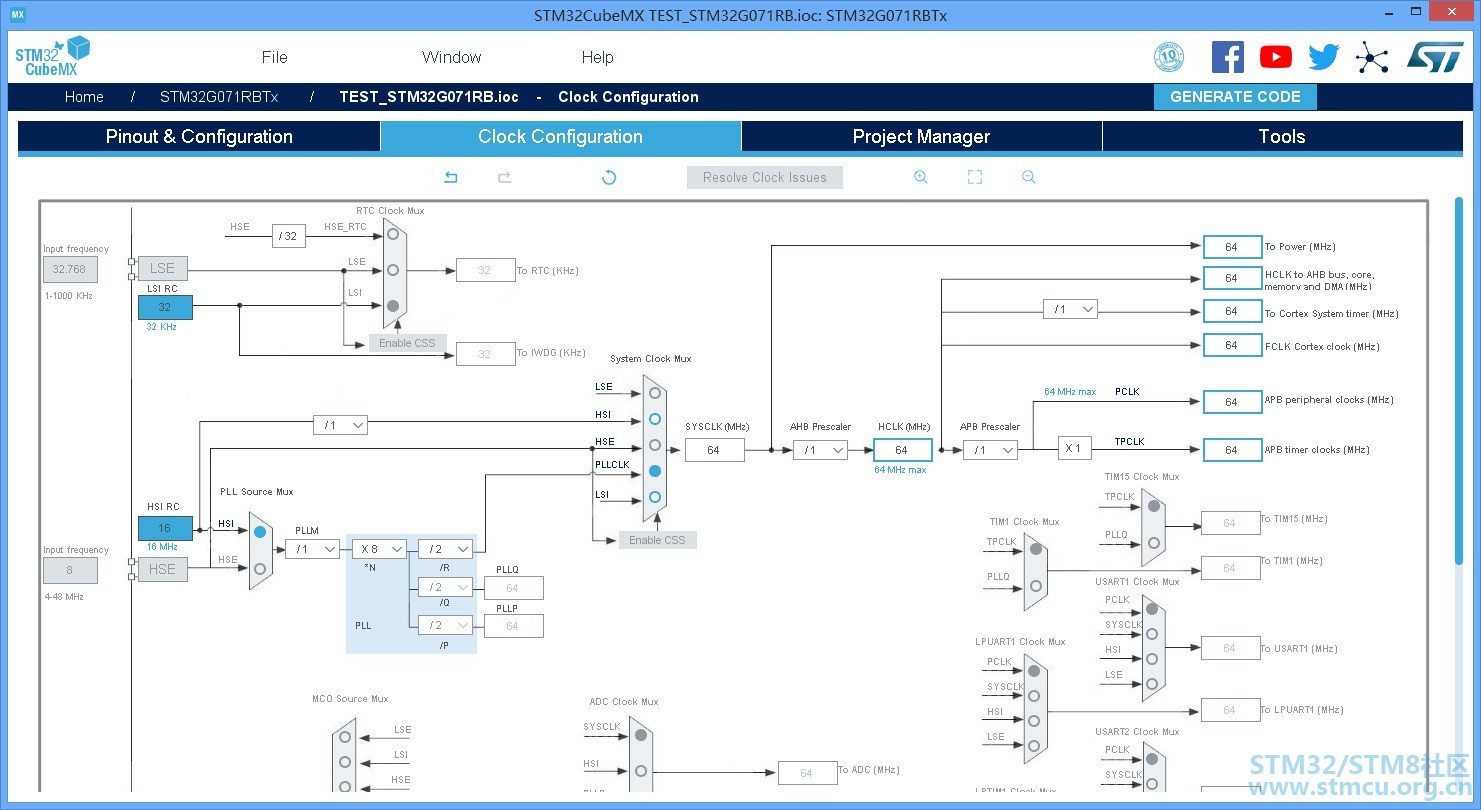Click the ST community network icon

click(x=1372, y=57)
